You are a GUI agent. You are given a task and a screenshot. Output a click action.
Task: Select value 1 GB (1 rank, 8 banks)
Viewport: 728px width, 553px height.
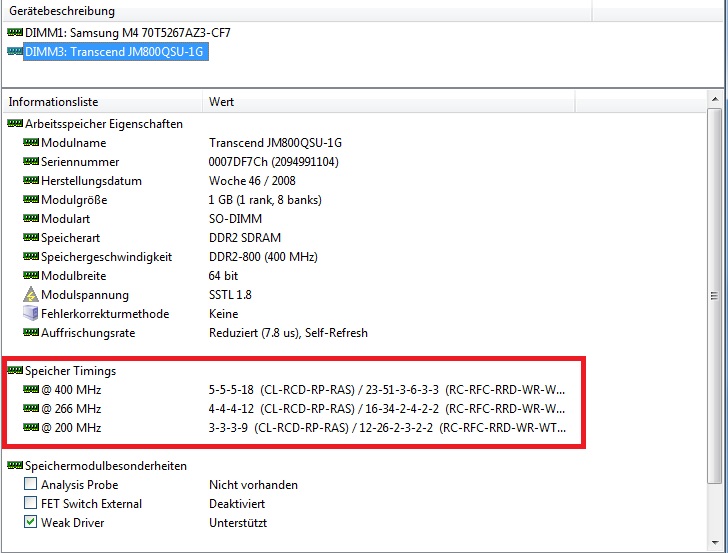[x=265, y=200]
